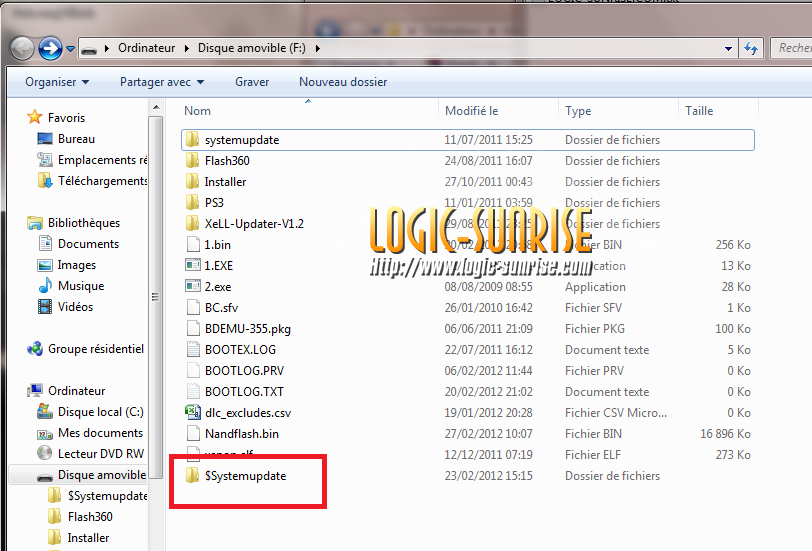Select the 2.exe application icon
Screen dimensions: 812x551
193,286
